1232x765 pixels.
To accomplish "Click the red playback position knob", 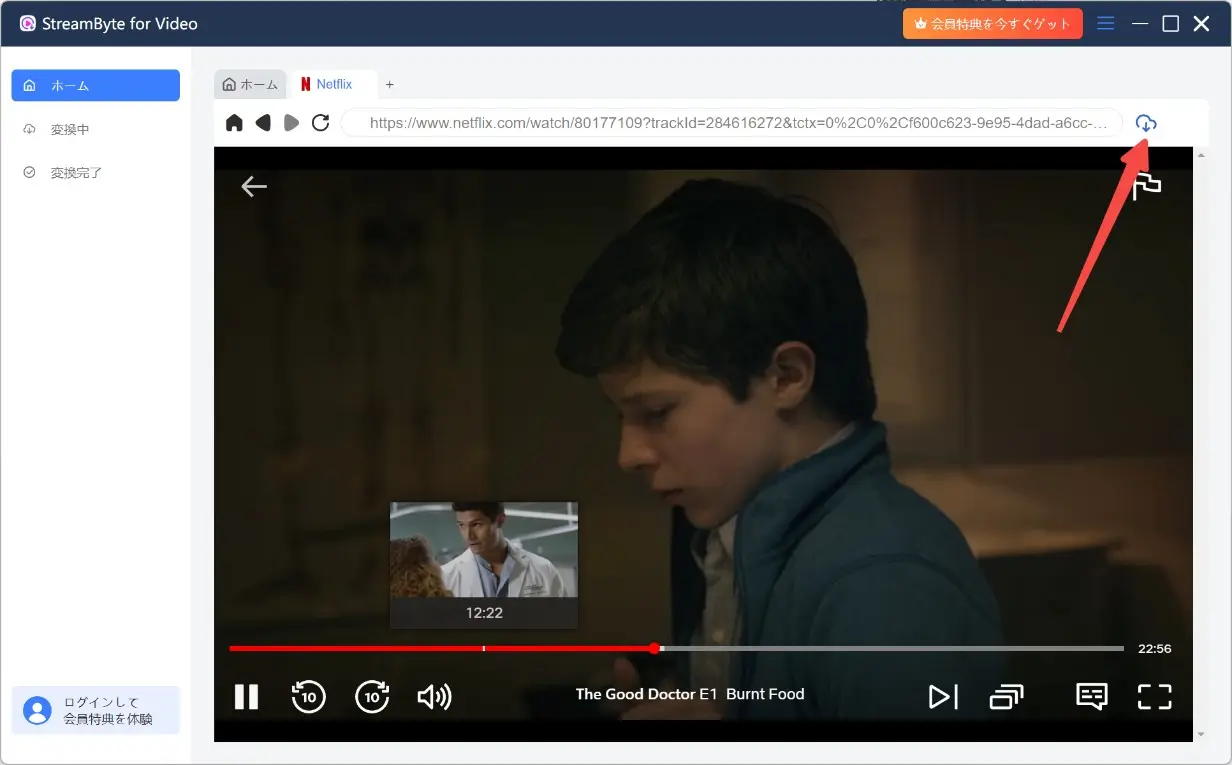I will [654, 648].
